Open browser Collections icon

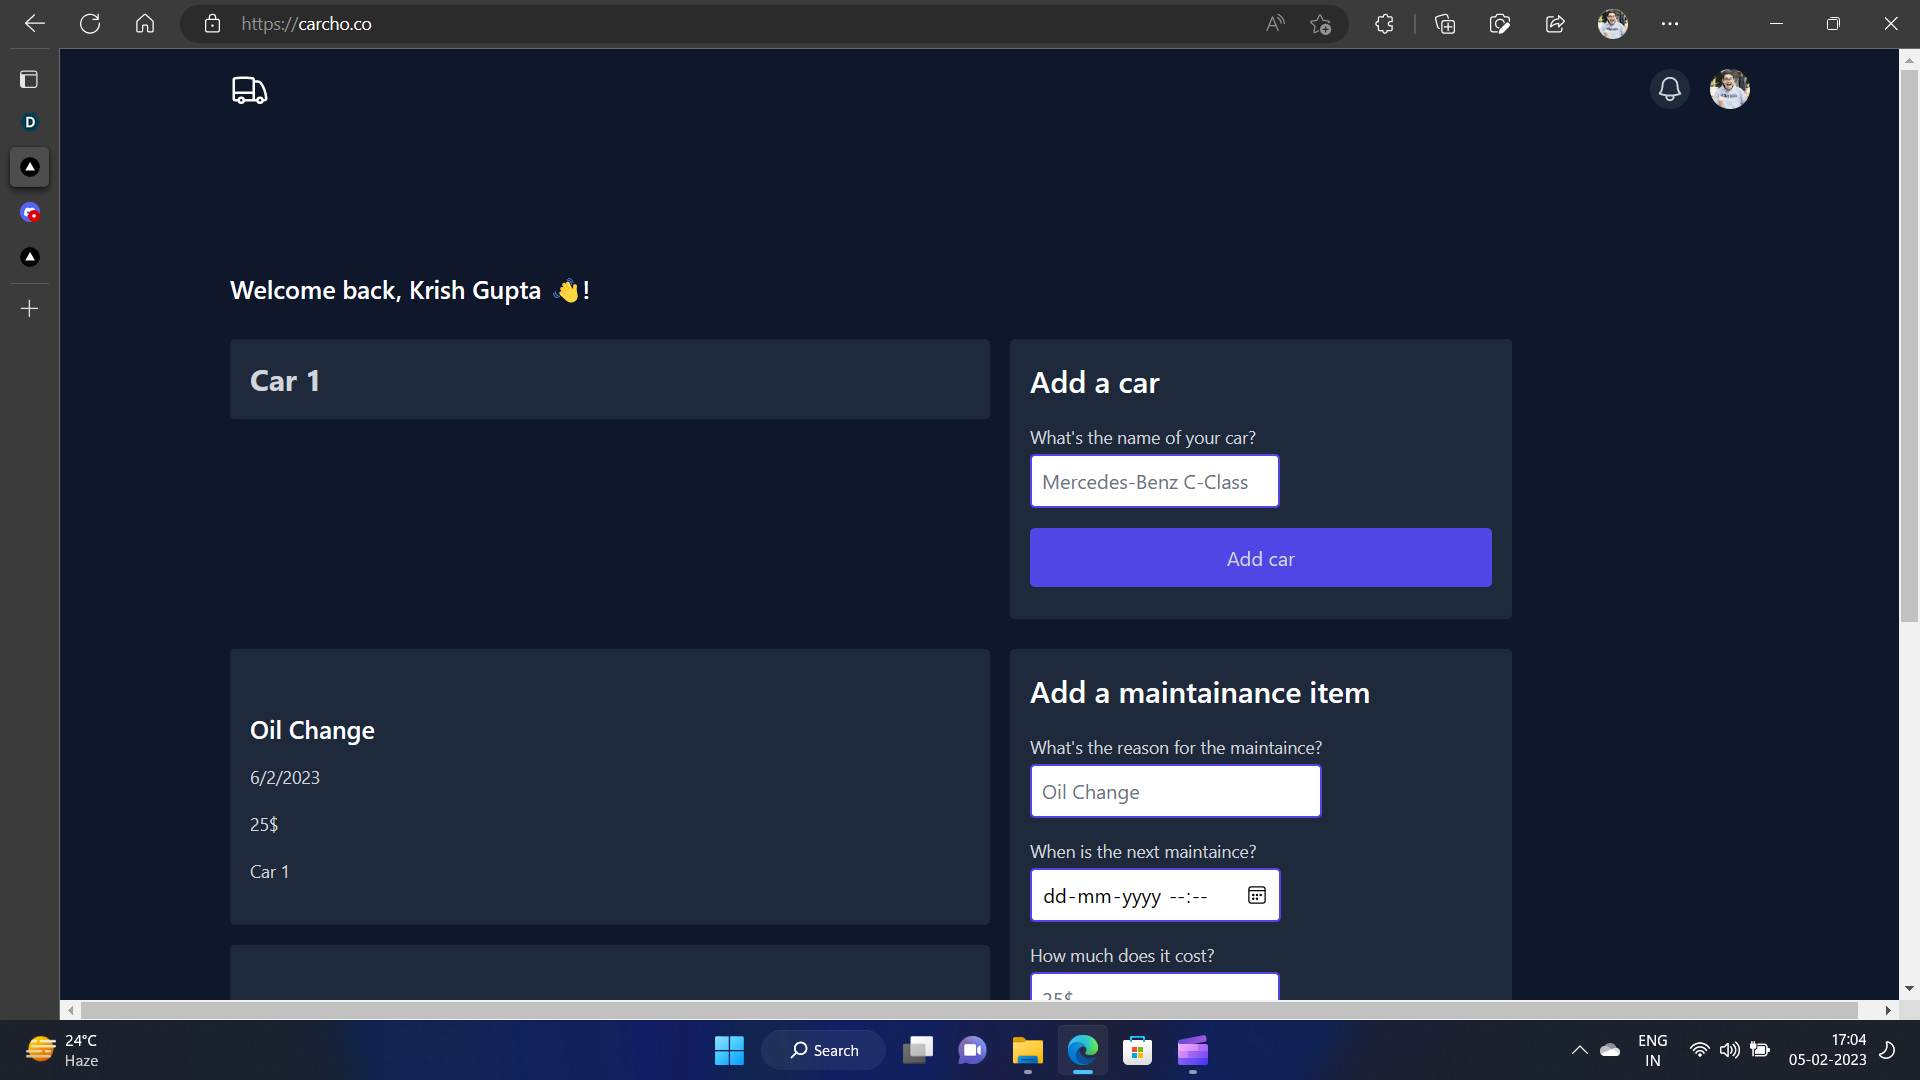tap(1444, 24)
